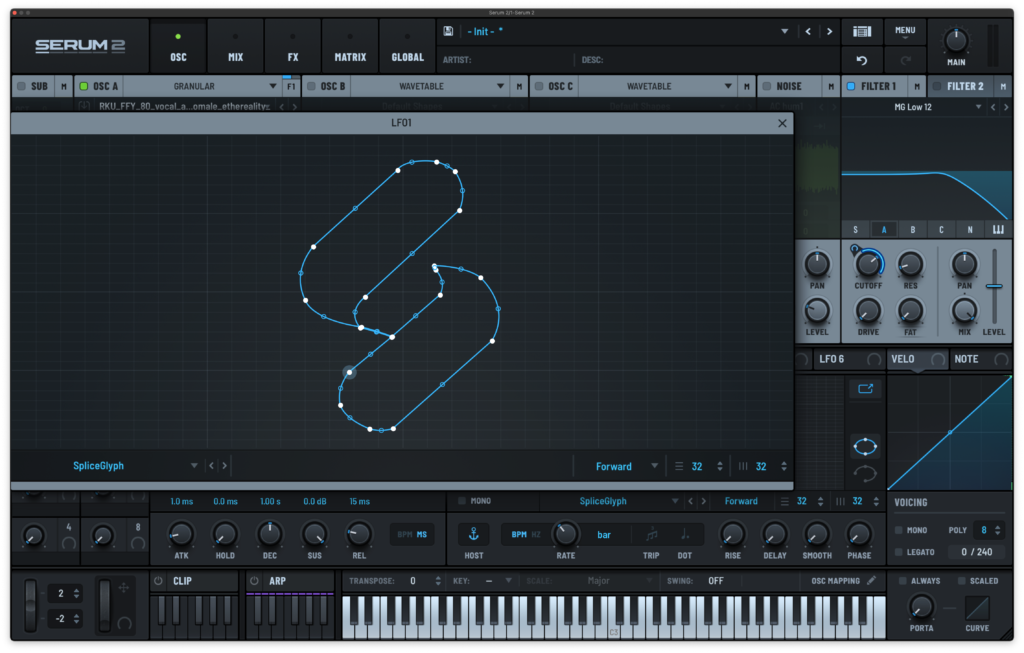This screenshot has width=1024, height=653.
Task: Open the preset browser list icon
Action: point(862,31)
